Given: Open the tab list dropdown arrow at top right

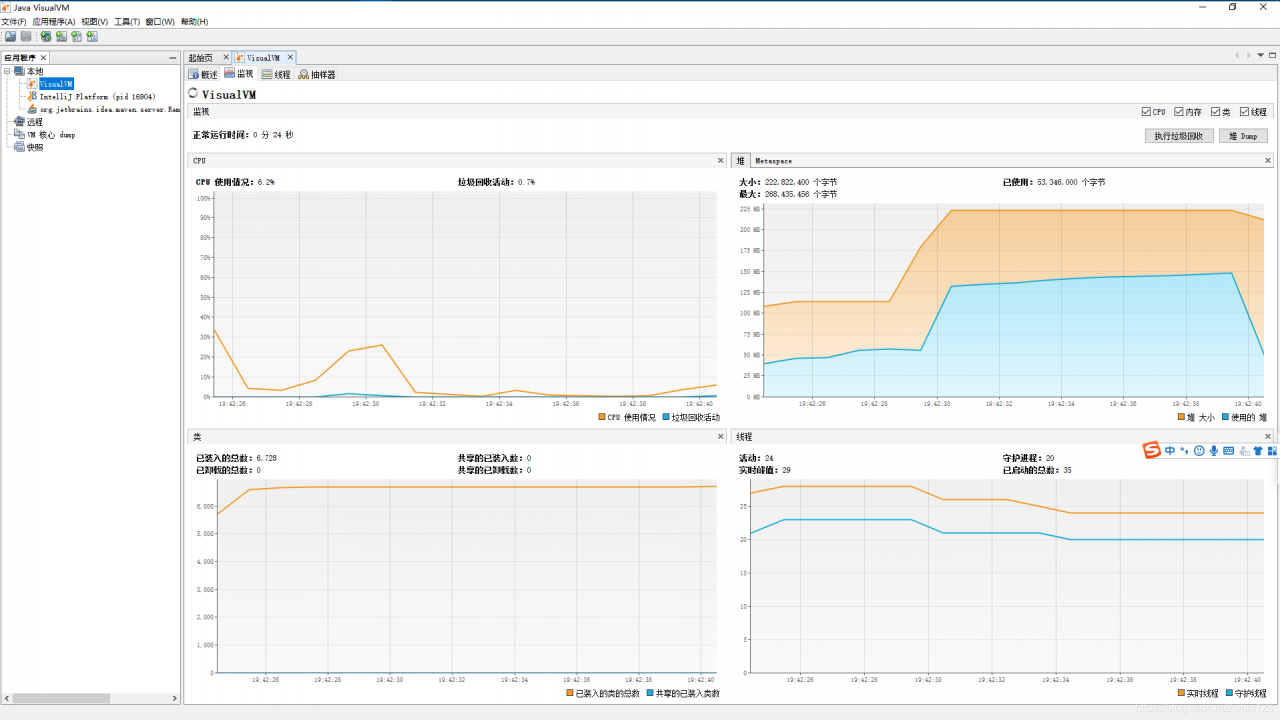Looking at the screenshot, I should tap(1261, 55).
